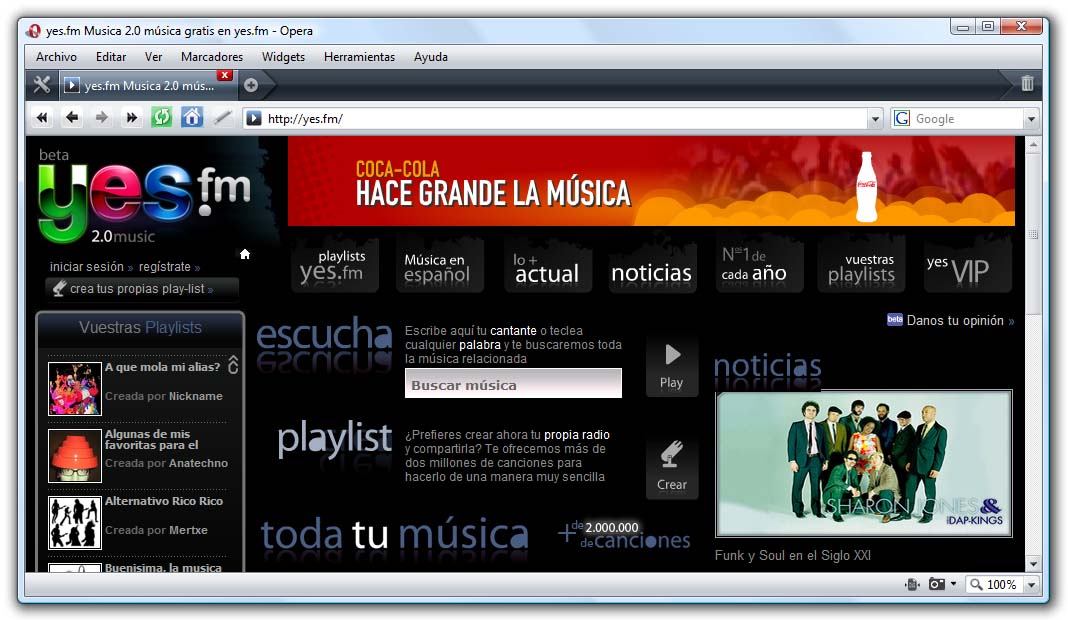Click the Google search engine icon
1068x620 pixels.
902,119
